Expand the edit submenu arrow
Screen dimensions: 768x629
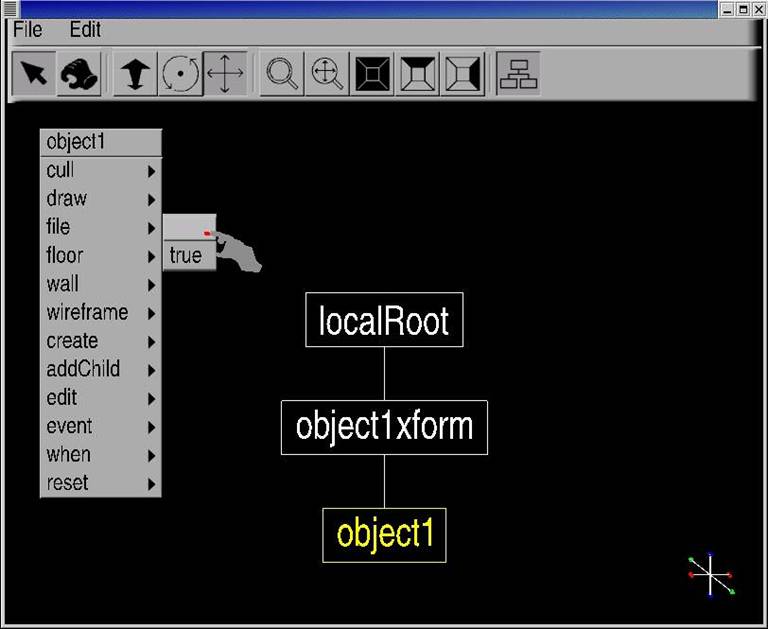(152, 399)
